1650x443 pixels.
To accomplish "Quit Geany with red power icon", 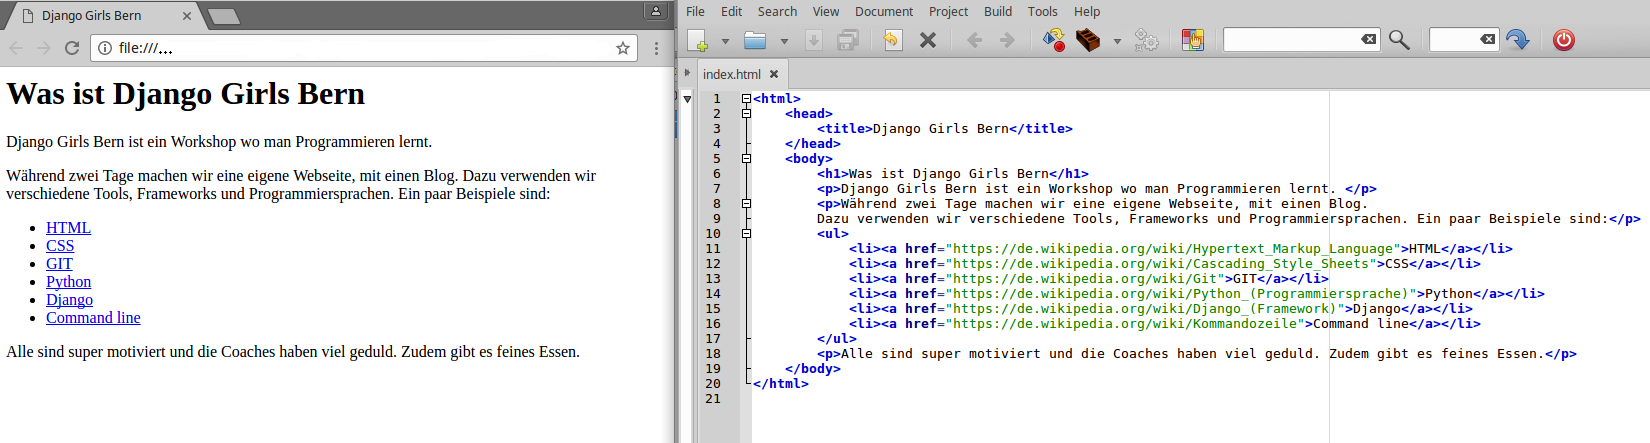I will click(x=1564, y=40).
